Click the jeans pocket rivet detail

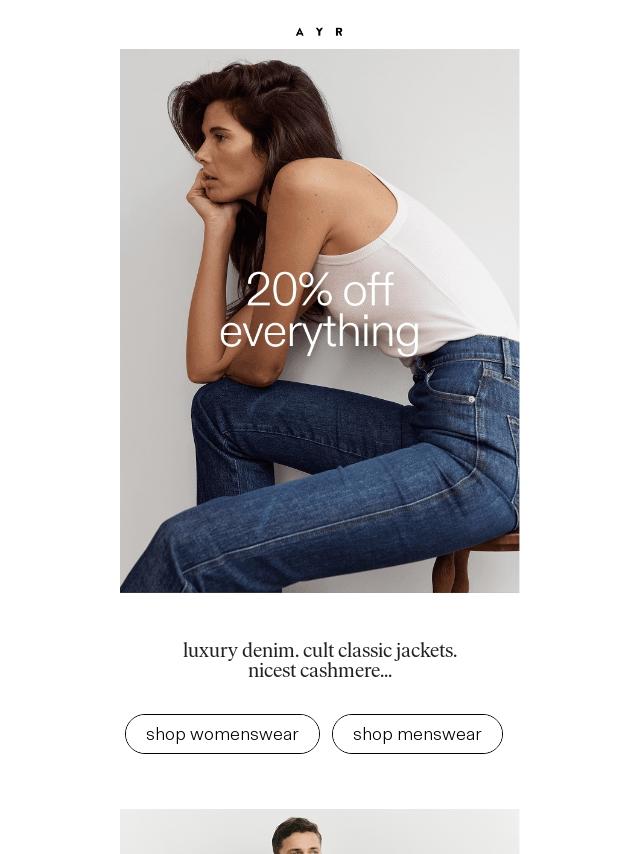point(471,399)
